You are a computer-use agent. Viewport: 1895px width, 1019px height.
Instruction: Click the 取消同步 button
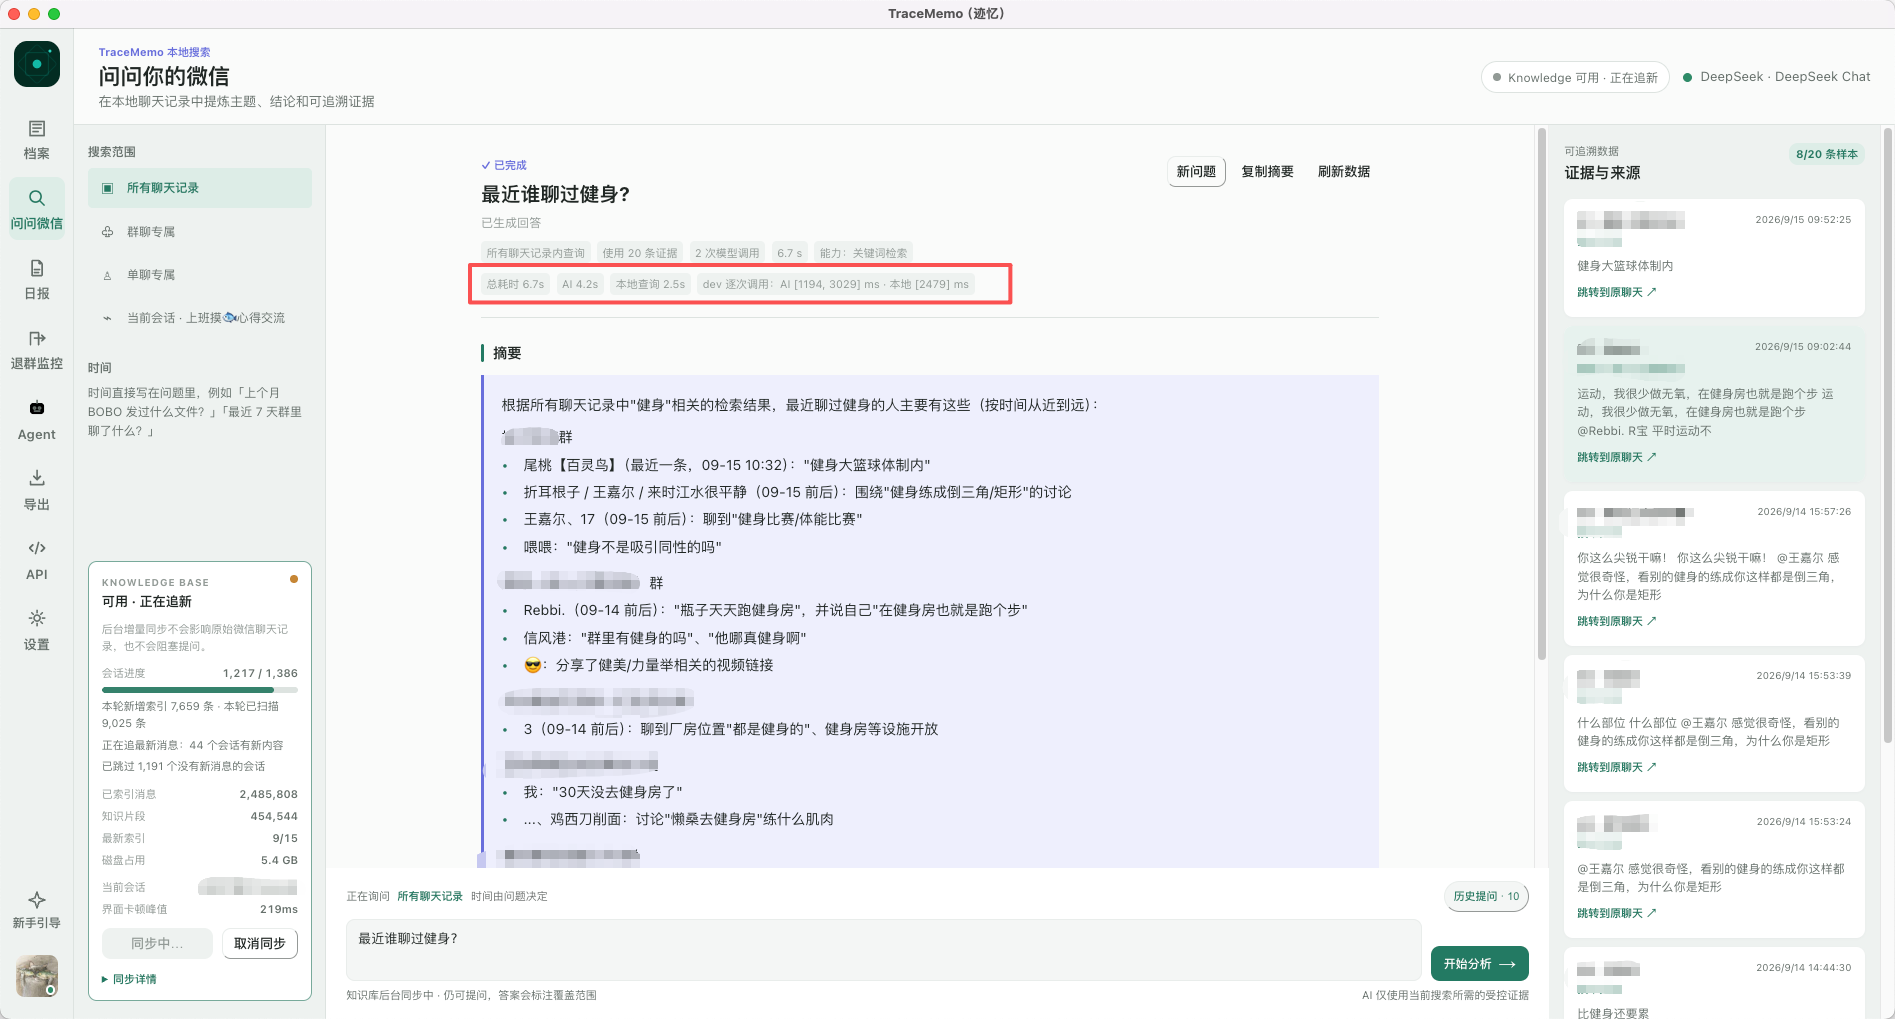(260, 943)
